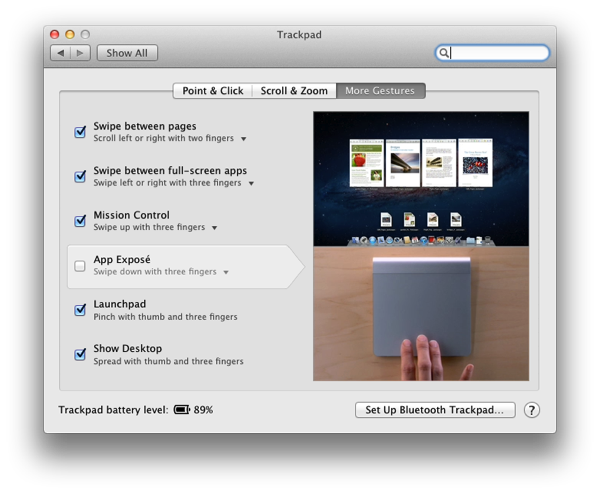600x494 pixels.
Task: Open dropdown for Swipe left or right with three fingers
Action: tap(251, 183)
